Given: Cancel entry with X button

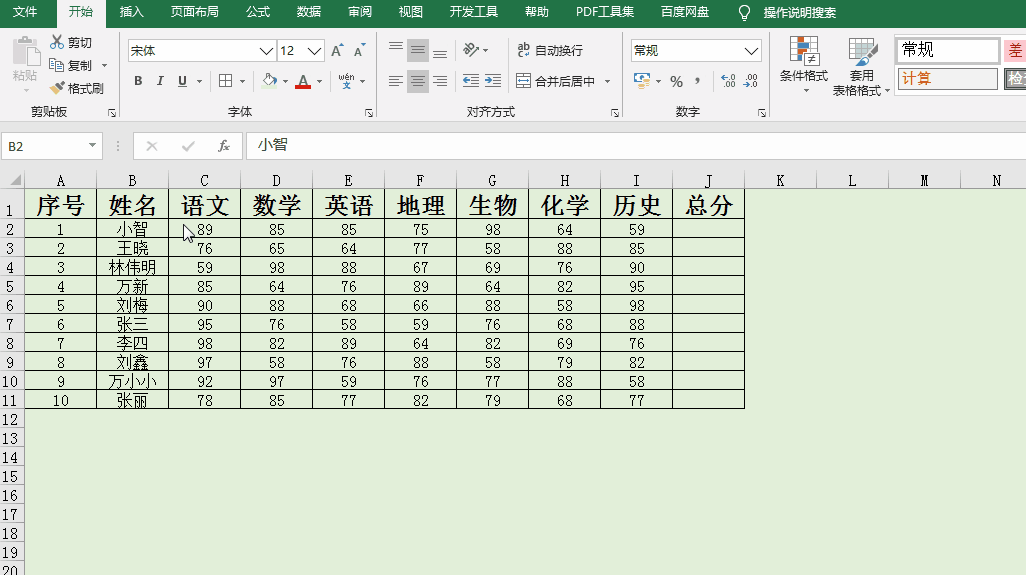Looking at the screenshot, I should [152, 146].
